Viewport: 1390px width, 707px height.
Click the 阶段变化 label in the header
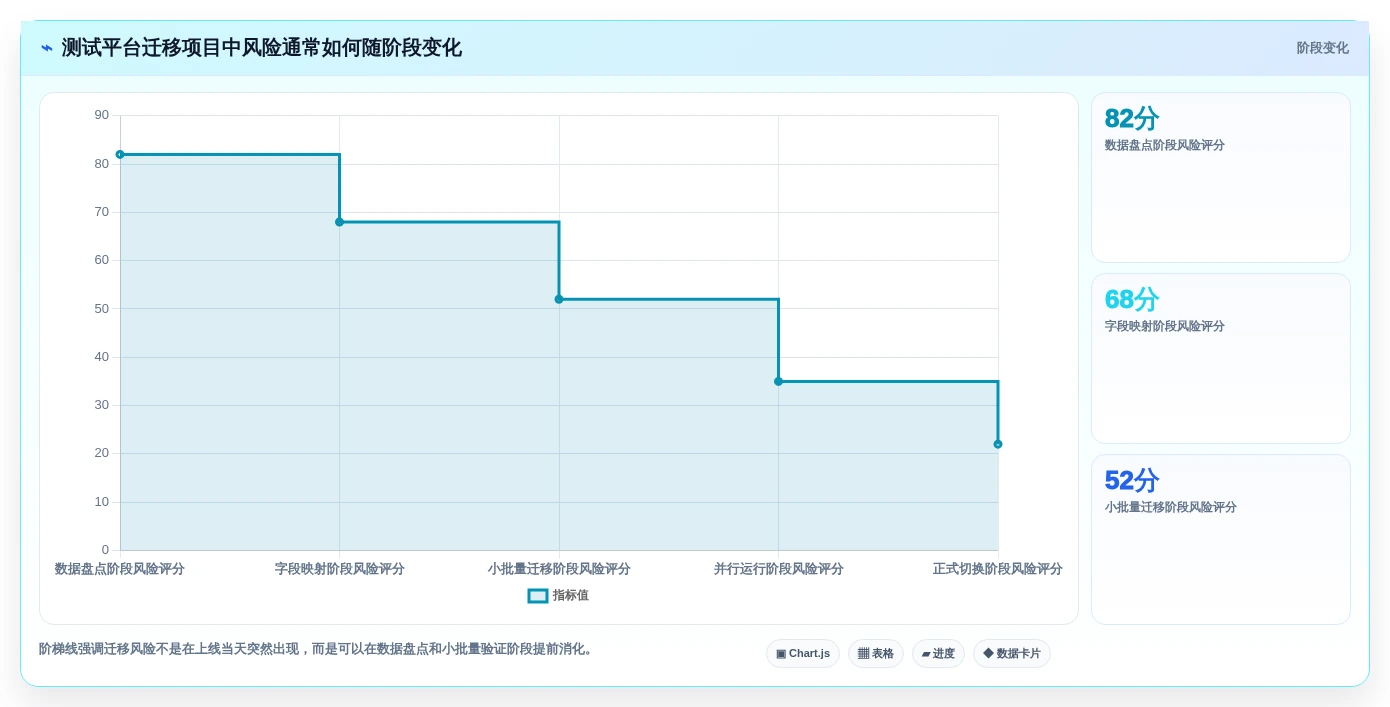[1322, 48]
